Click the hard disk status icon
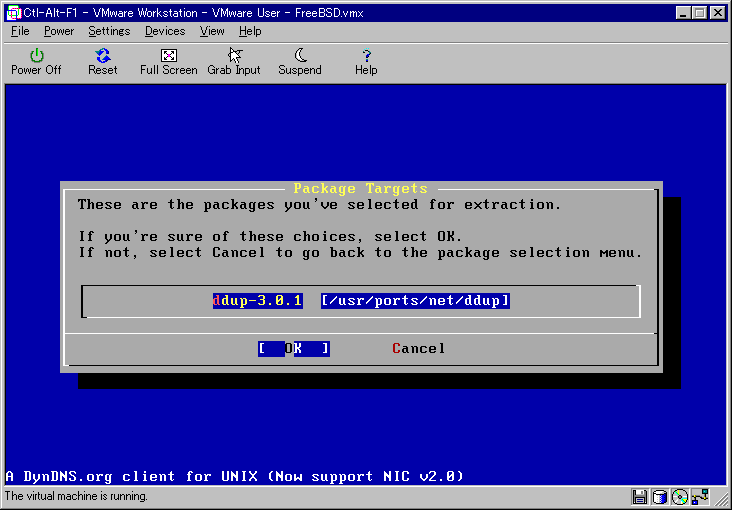Viewport: 732px width, 510px height. pyautogui.click(x=660, y=497)
